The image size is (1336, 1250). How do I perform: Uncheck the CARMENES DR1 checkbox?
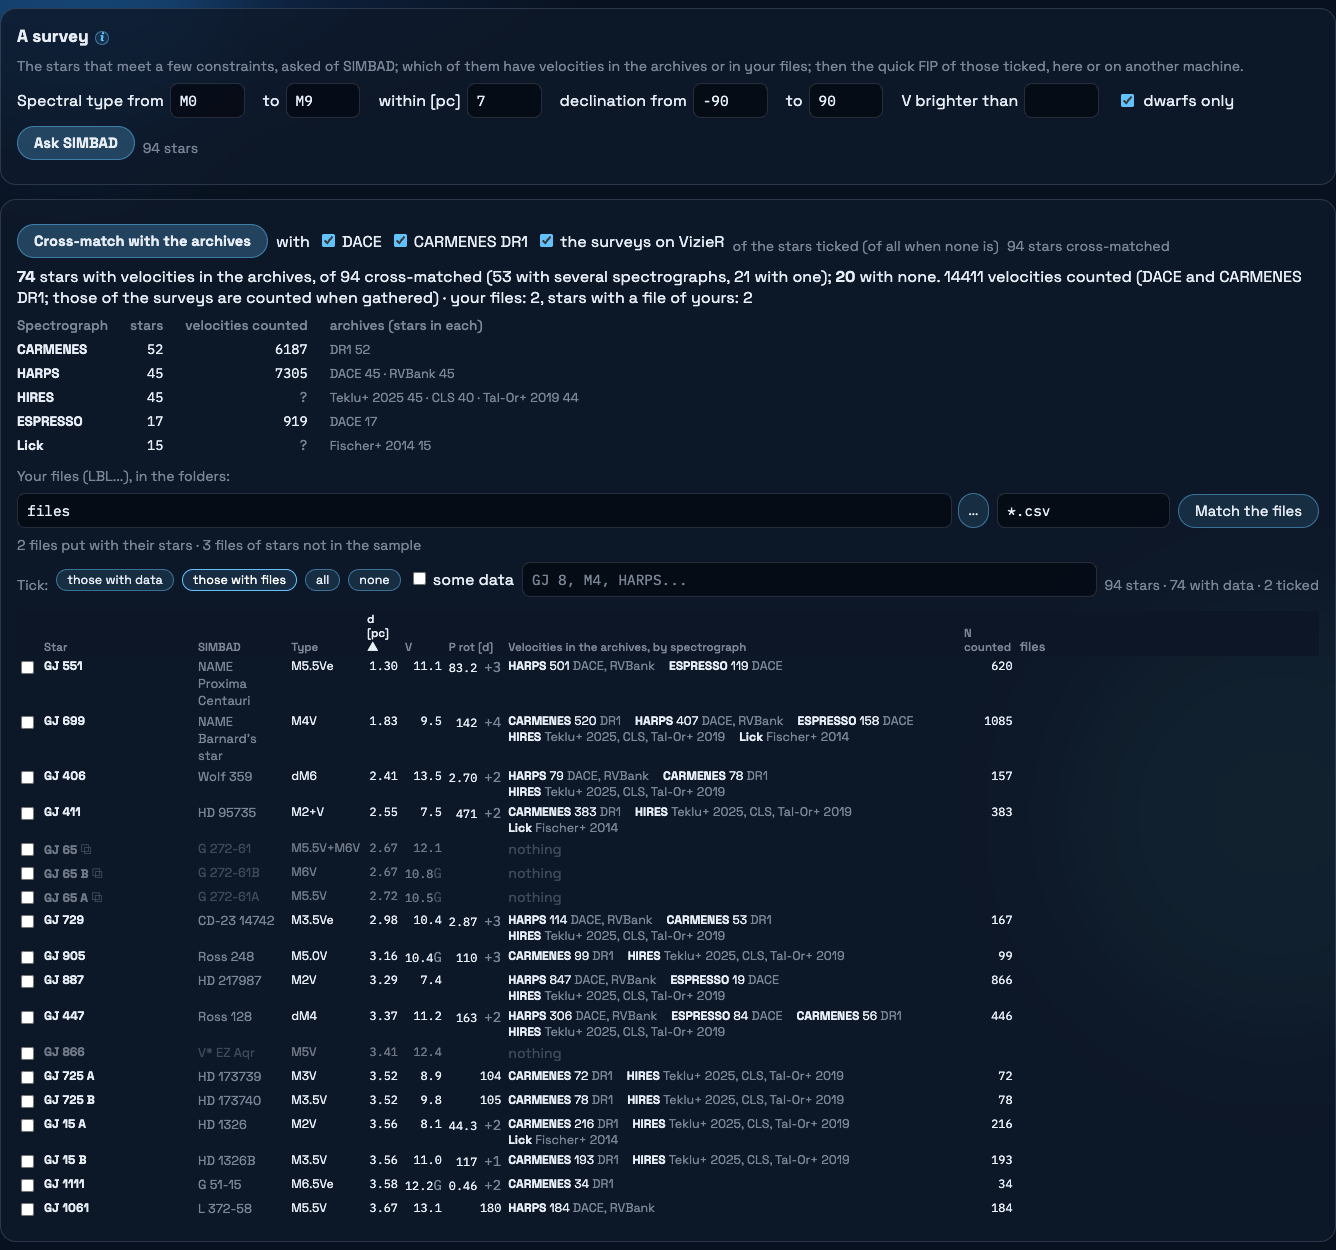400,241
